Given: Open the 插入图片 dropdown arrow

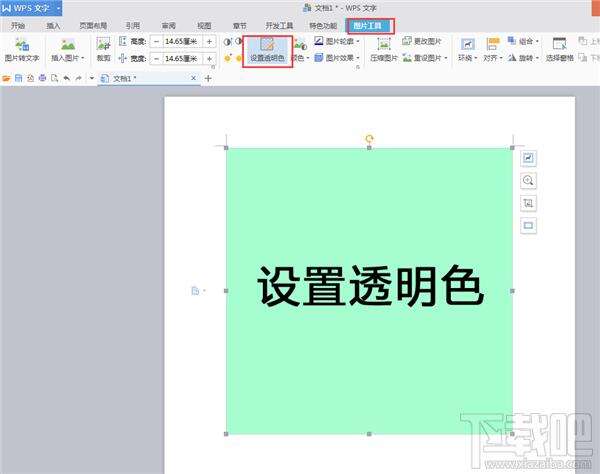Looking at the screenshot, I should point(82,58).
